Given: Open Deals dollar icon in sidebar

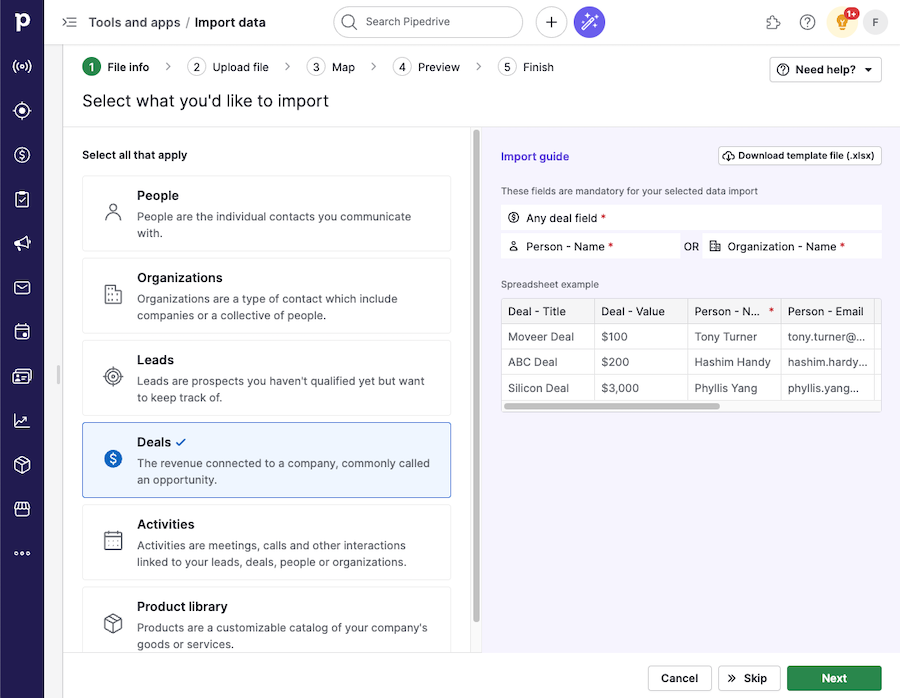Looking at the screenshot, I should [x=22, y=154].
